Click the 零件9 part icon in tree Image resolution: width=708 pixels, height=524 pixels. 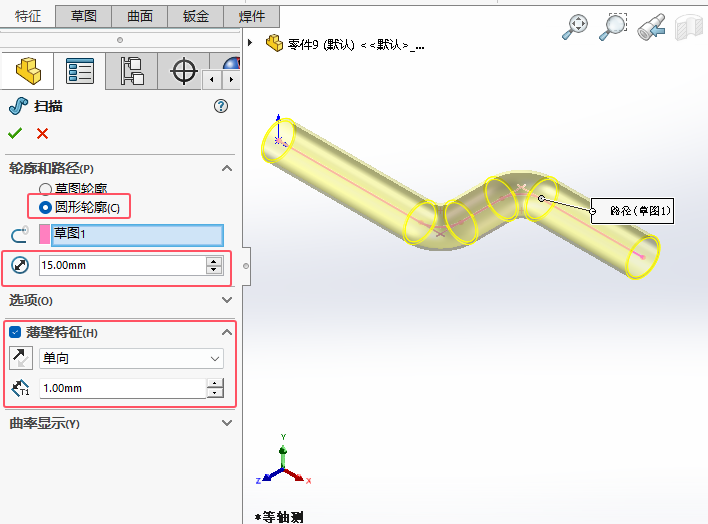point(274,43)
